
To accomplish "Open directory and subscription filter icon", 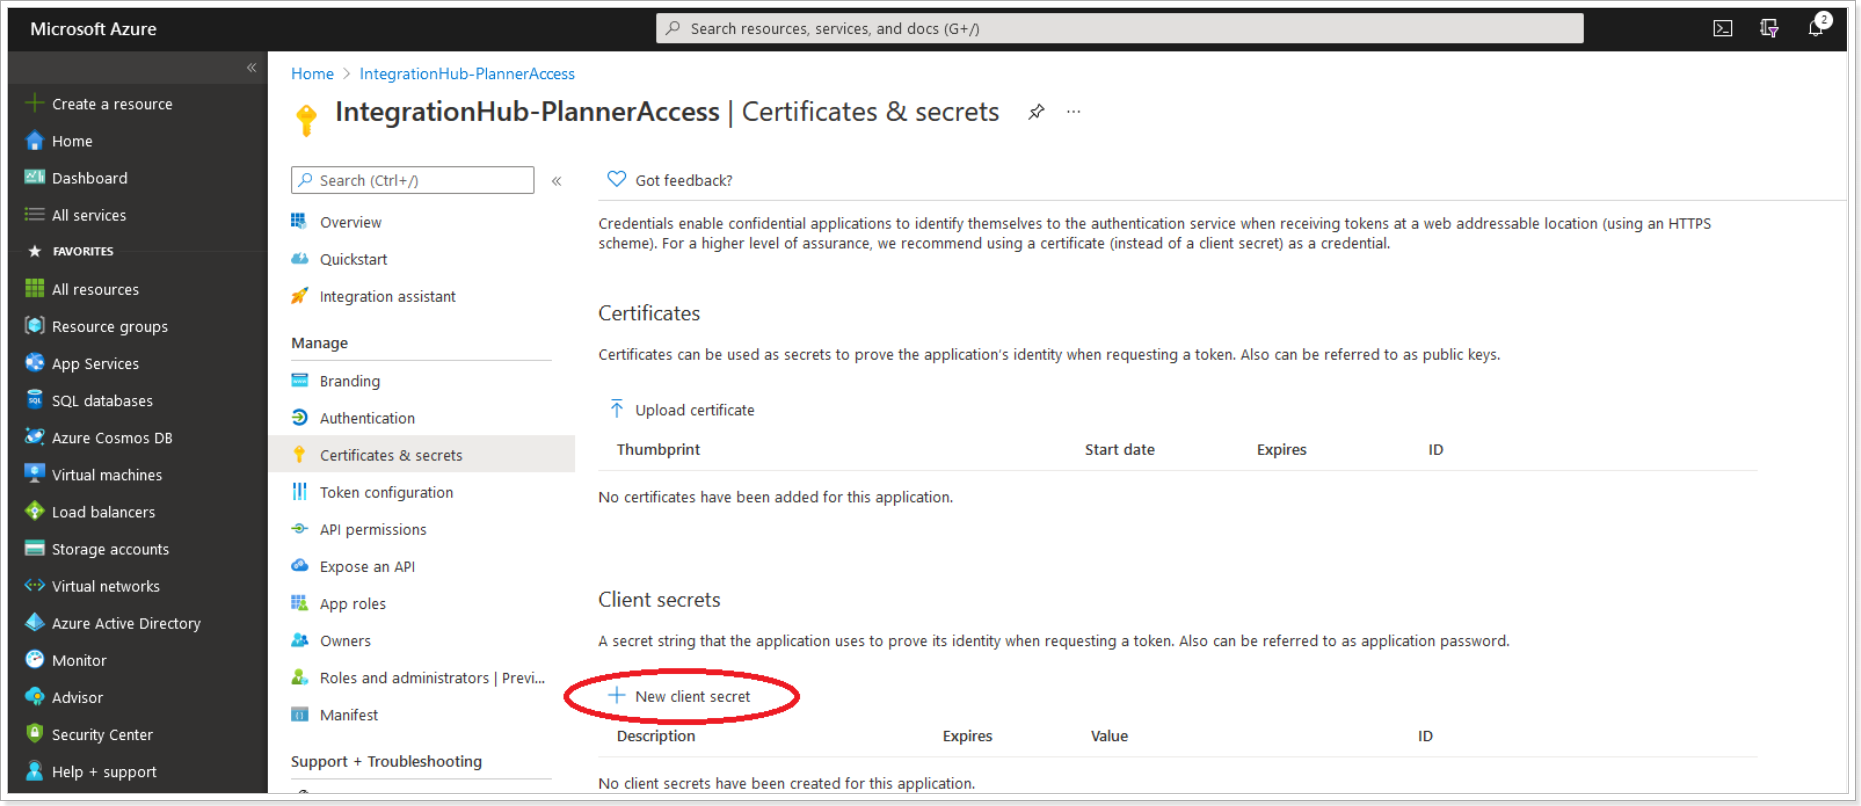I will click(x=1769, y=28).
